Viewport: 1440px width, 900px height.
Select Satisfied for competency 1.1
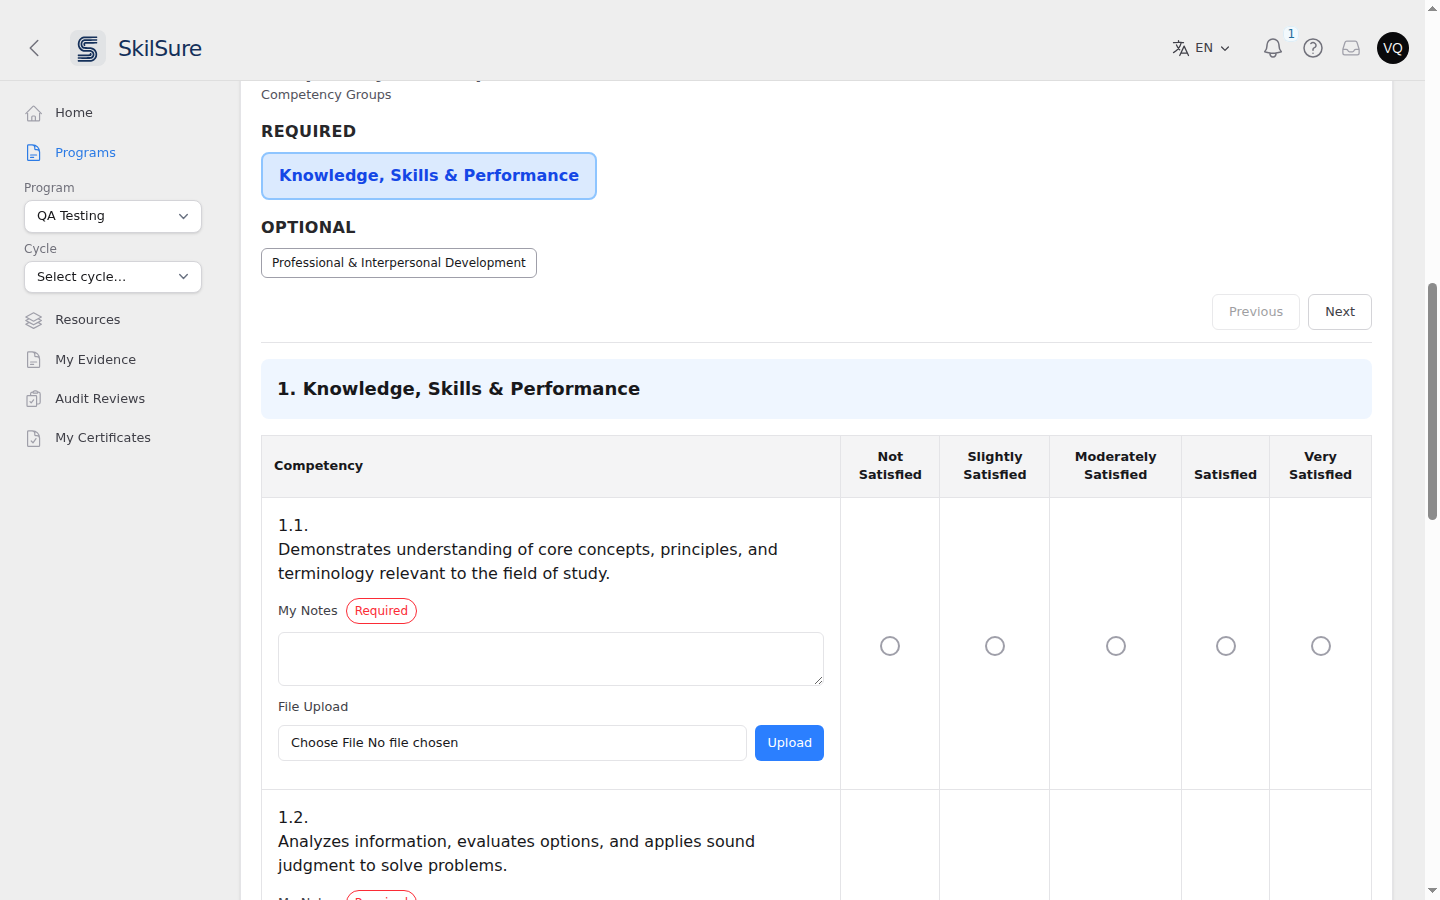tap(1226, 646)
